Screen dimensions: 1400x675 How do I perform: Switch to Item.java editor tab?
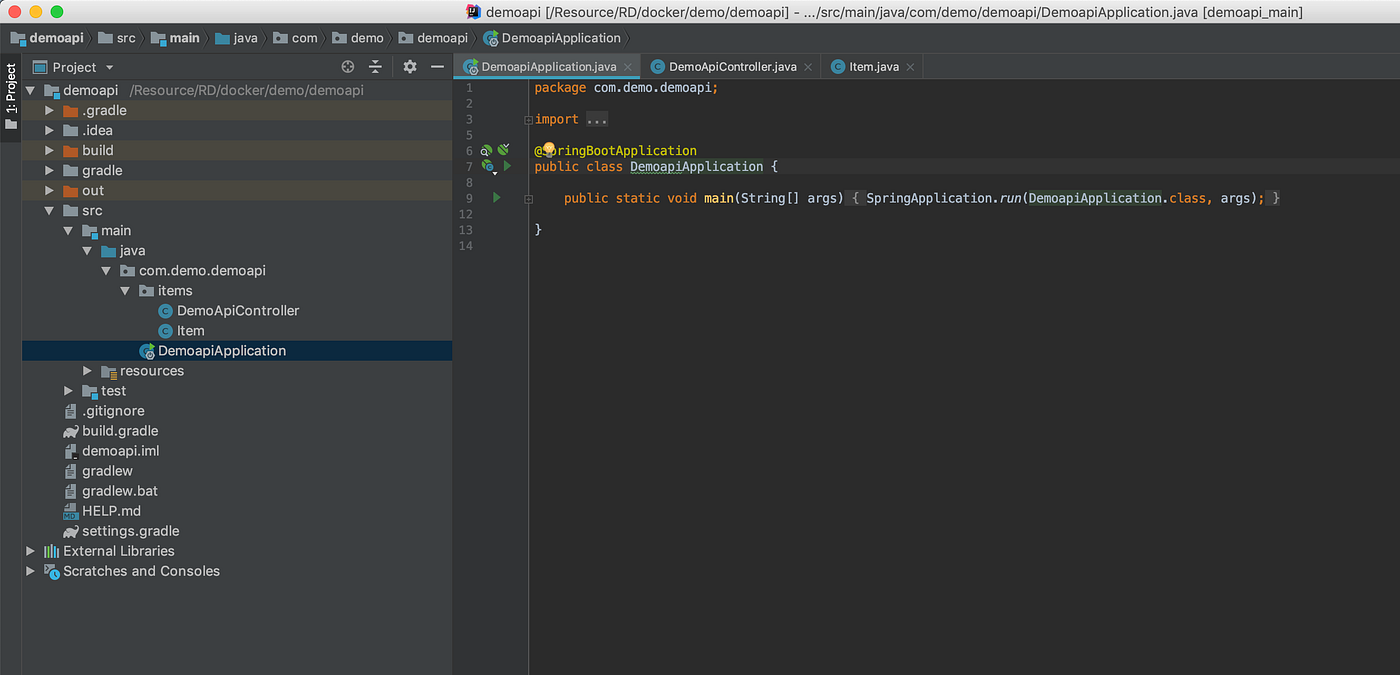[874, 67]
